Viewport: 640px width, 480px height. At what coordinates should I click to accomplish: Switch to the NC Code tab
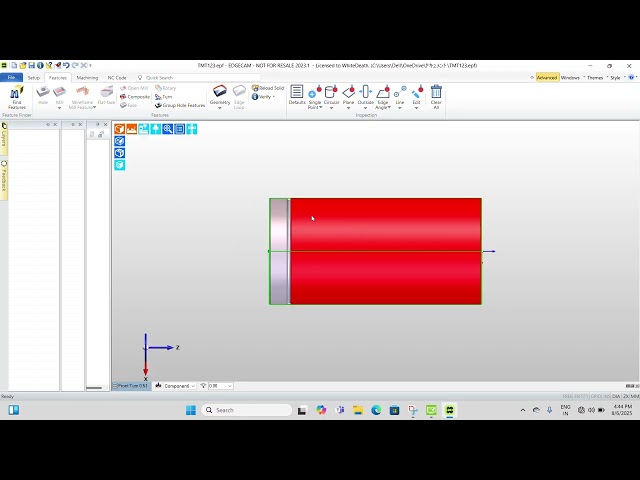[117, 78]
